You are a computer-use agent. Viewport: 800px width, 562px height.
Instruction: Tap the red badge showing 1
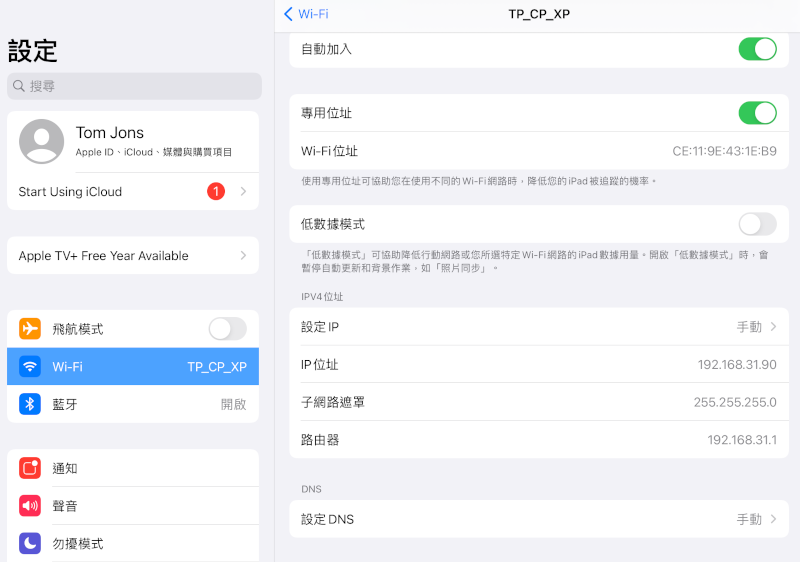(x=216, y=191)
